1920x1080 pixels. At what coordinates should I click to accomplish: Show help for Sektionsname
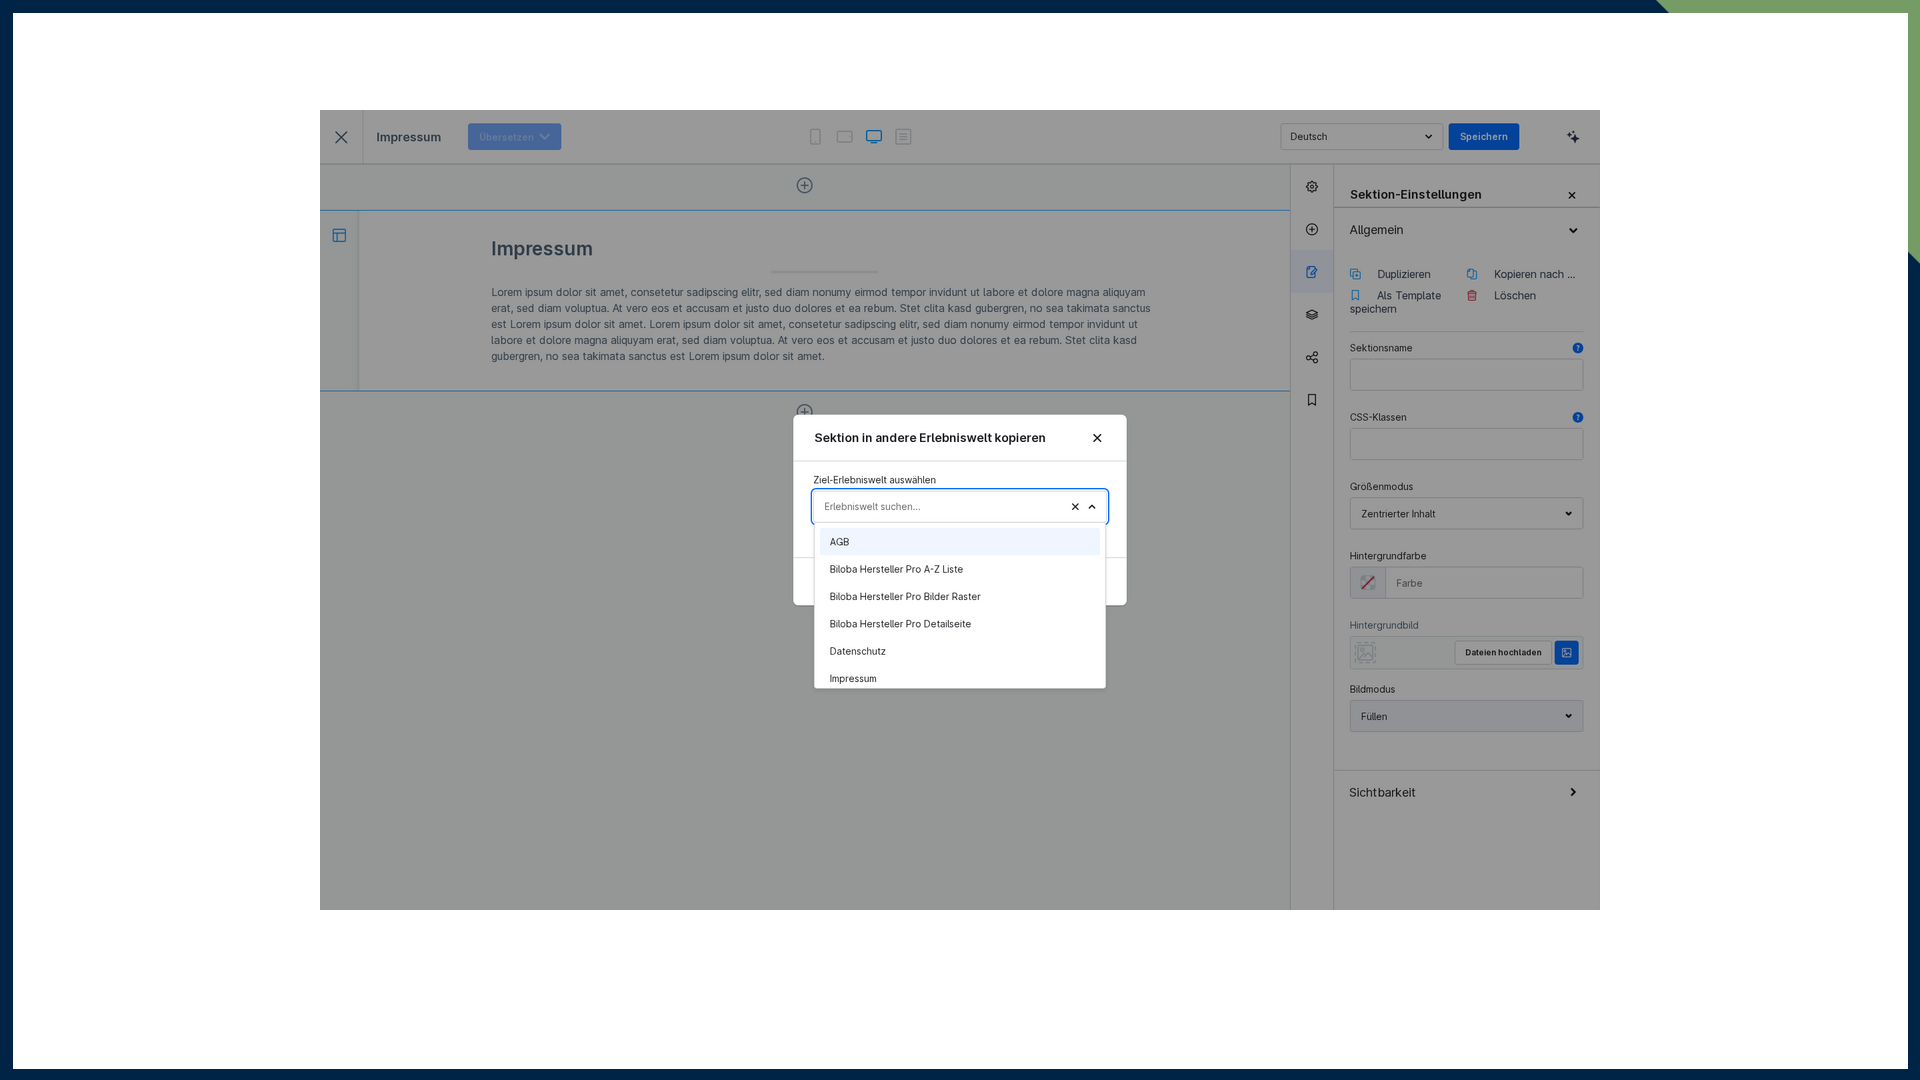pos(1577,348)
